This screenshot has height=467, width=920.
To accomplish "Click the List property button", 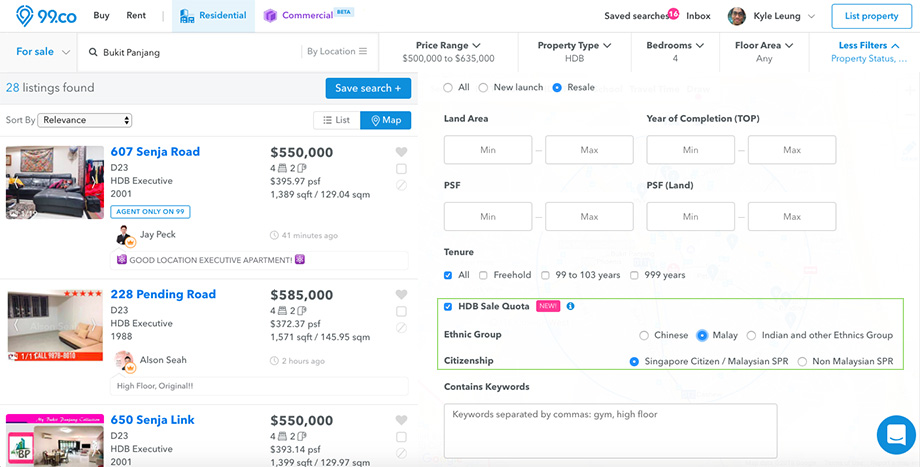I will (871, 16).
